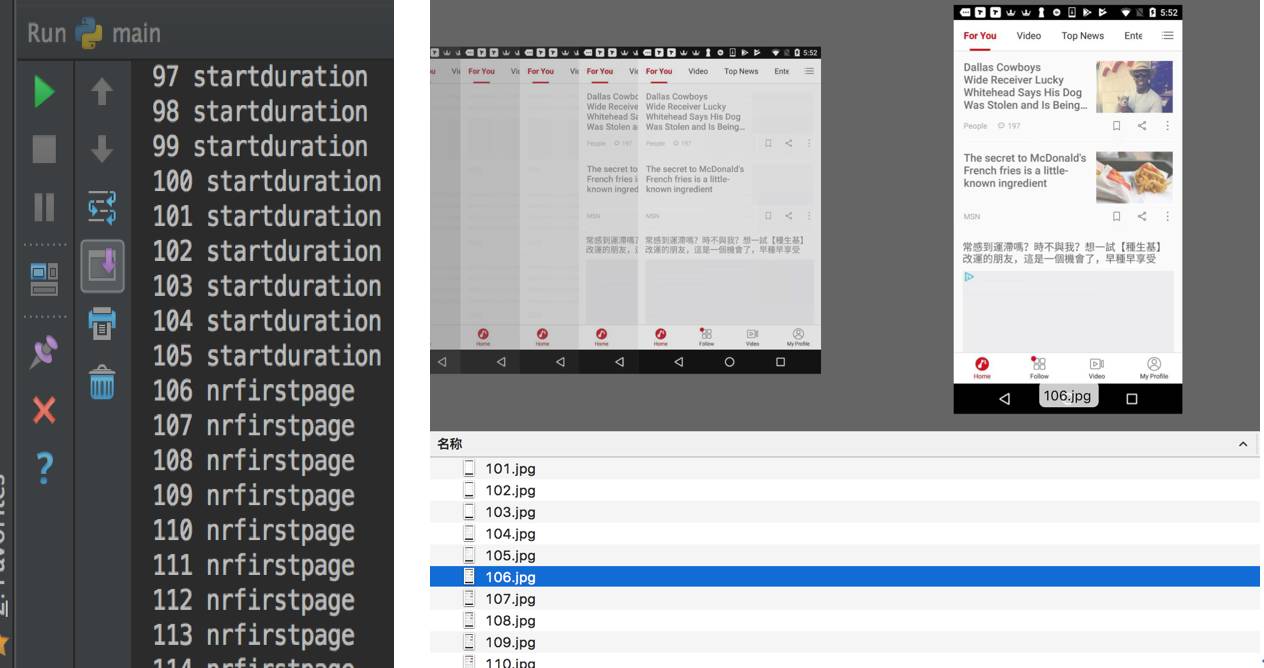Click the 名称 column header
The image size is (1264, 668).
coord(450,444)
